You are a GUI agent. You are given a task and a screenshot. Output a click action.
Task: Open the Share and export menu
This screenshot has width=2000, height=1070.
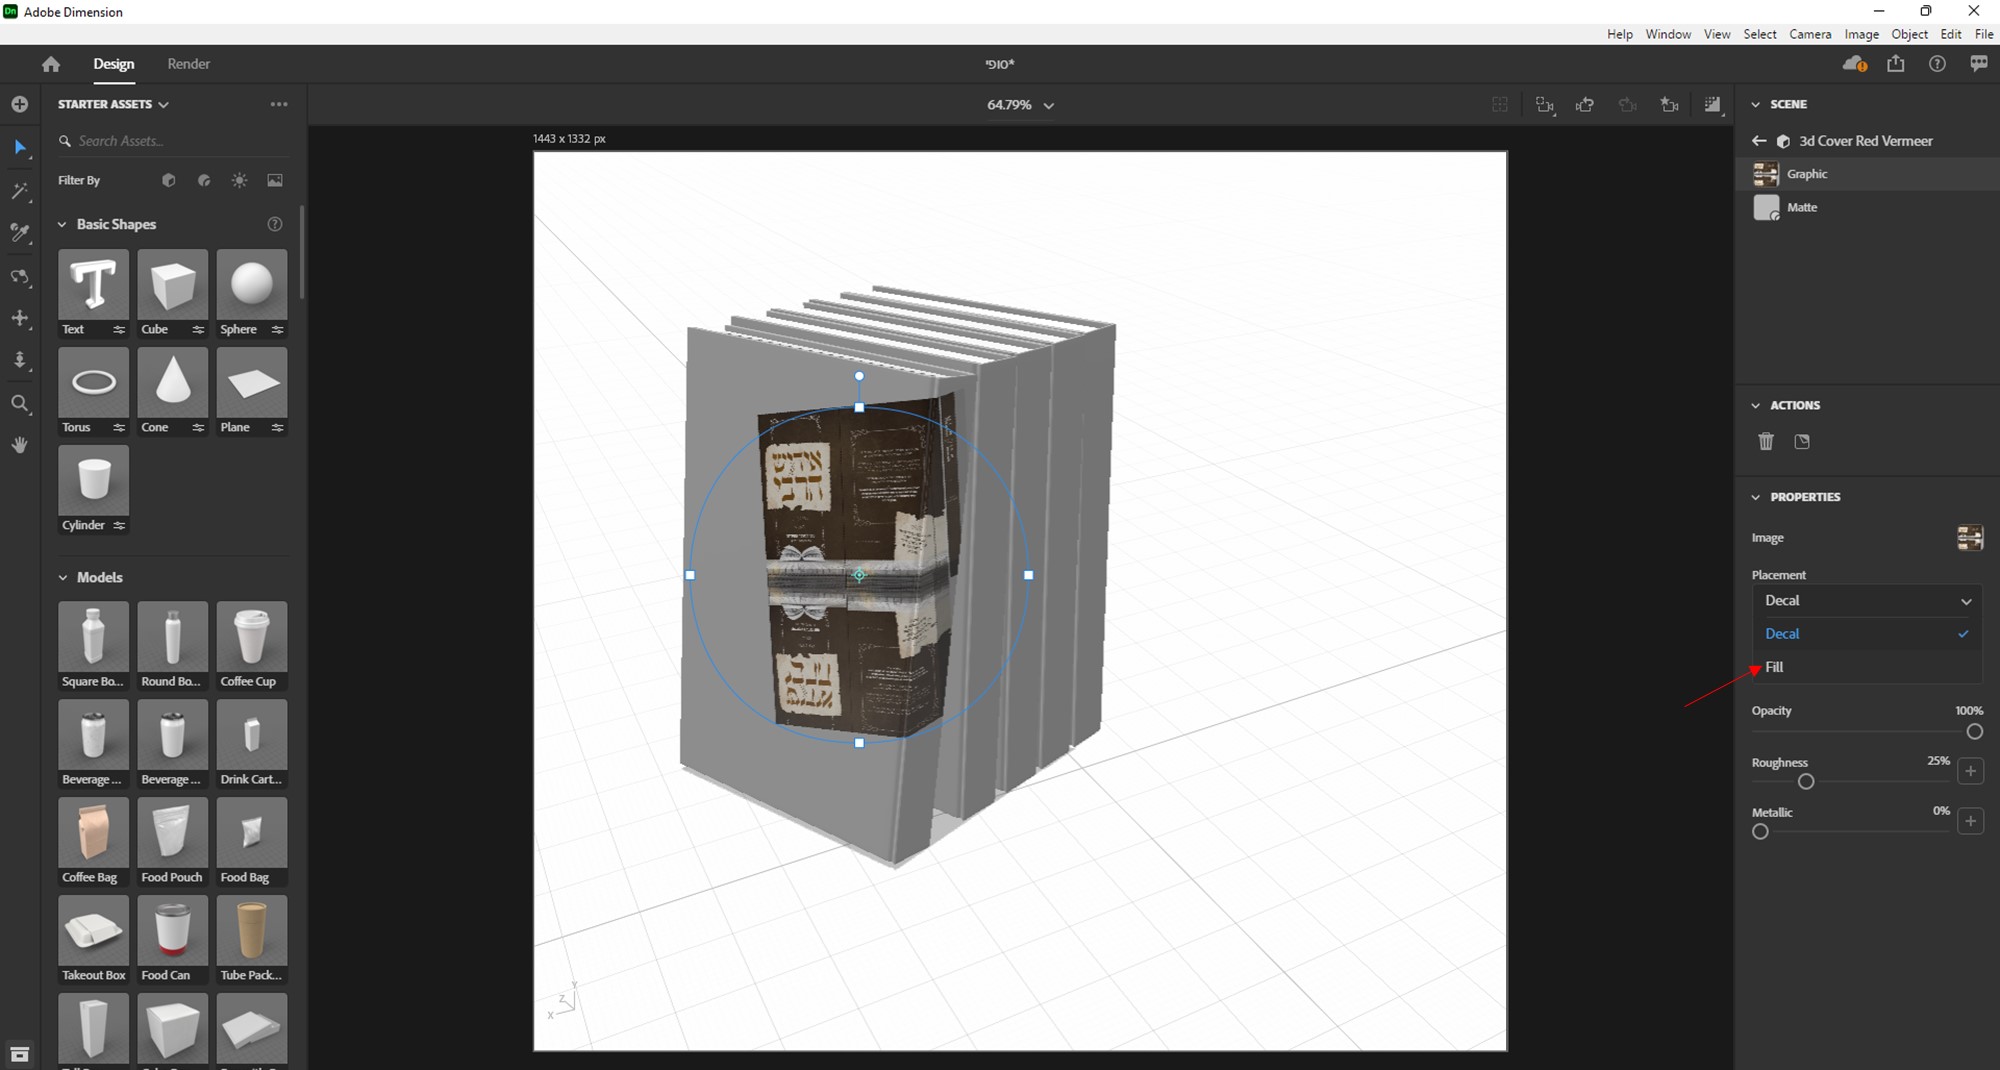click(x=1896, y=64)
